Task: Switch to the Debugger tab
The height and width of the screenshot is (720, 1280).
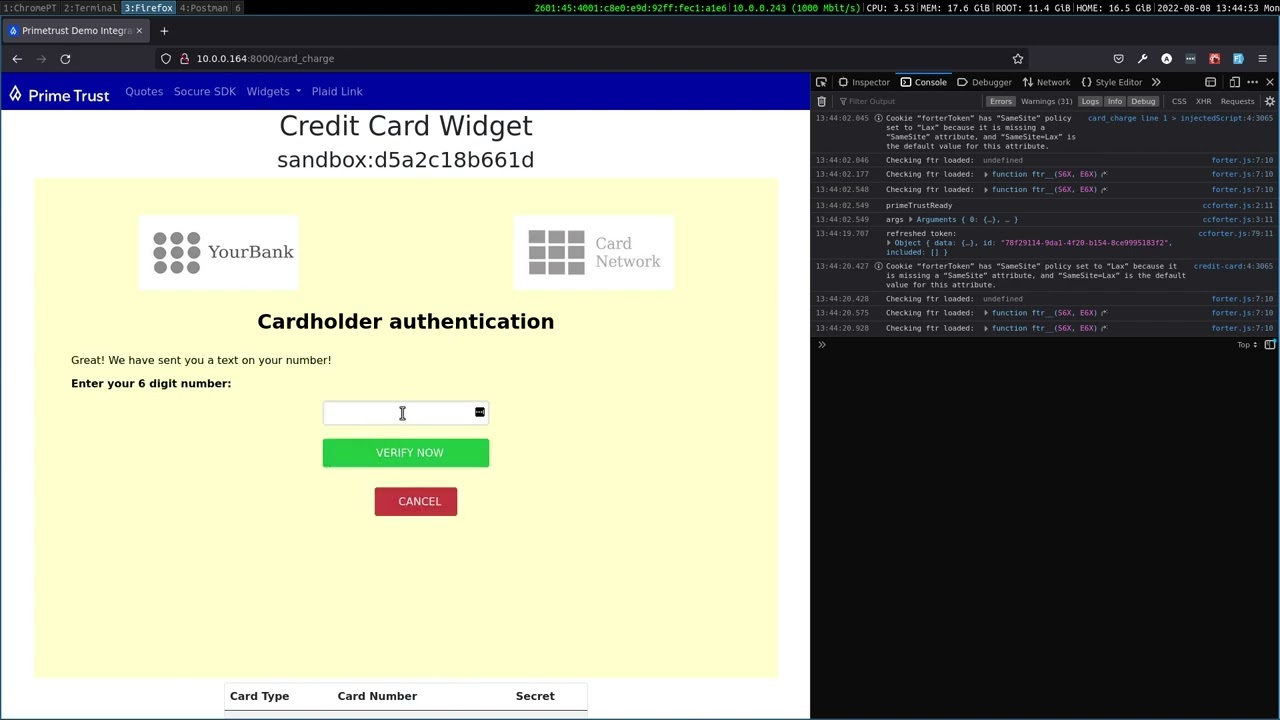Action: pos(984,82)
